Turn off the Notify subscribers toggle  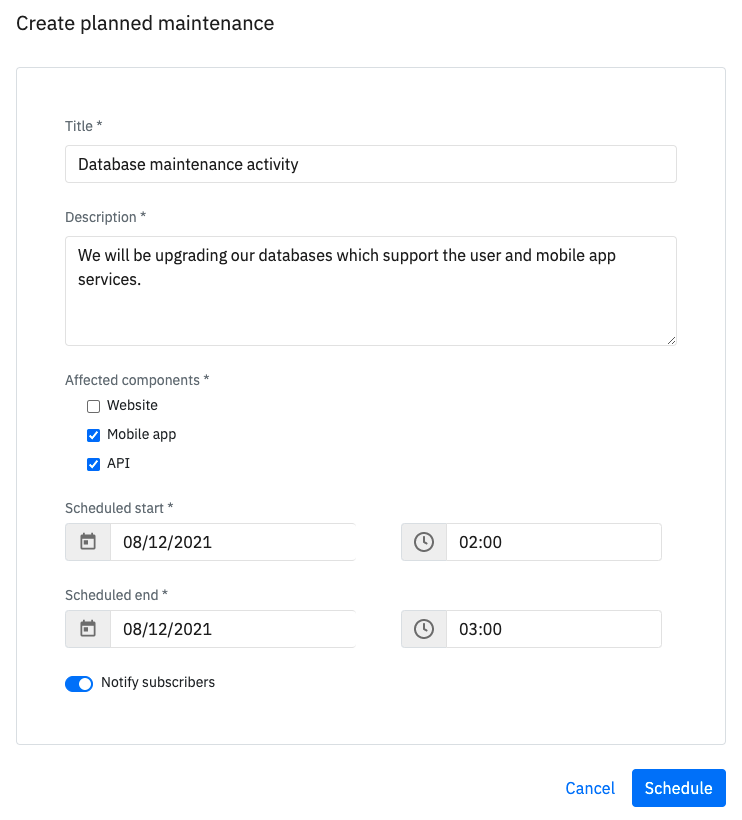pyautogui.click(x=79, y=684)
